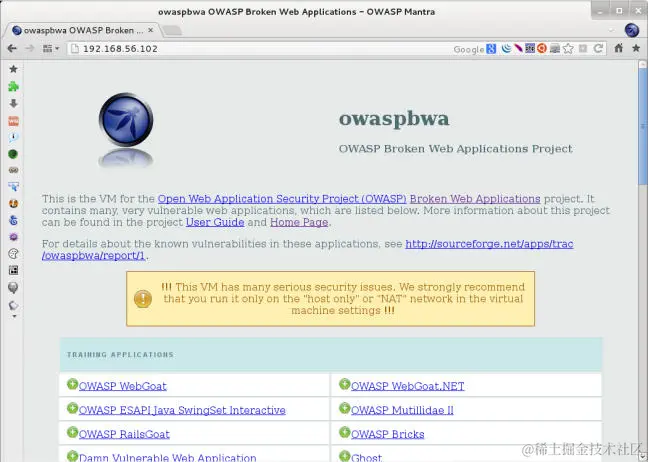The image size is (648, 462).
Task: Expand the plus icon beside OWASP WebGoat
Action: 72,384
